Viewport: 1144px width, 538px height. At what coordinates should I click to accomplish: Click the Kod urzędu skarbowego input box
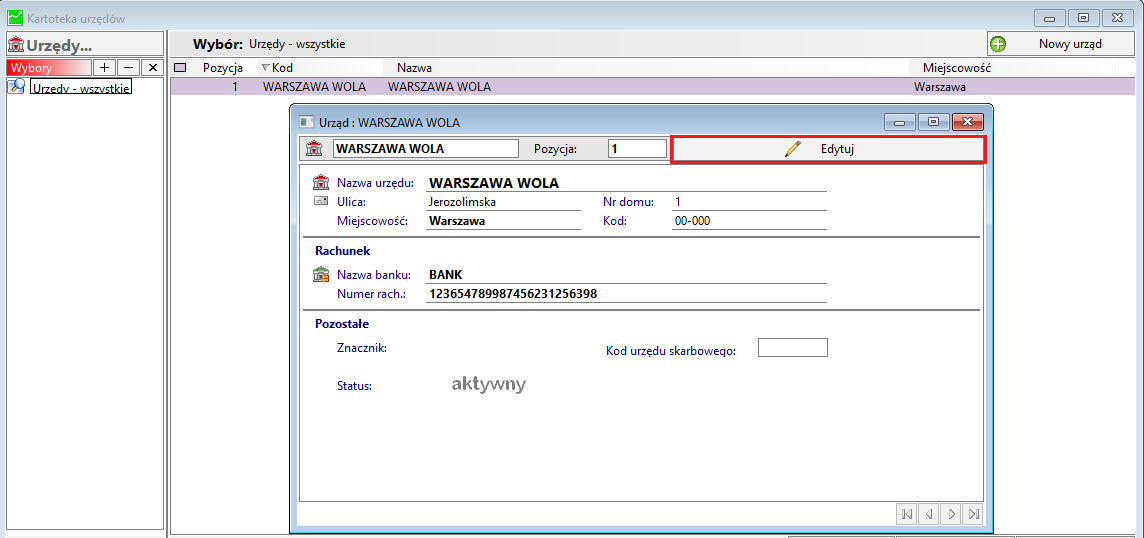click(792, 347)
